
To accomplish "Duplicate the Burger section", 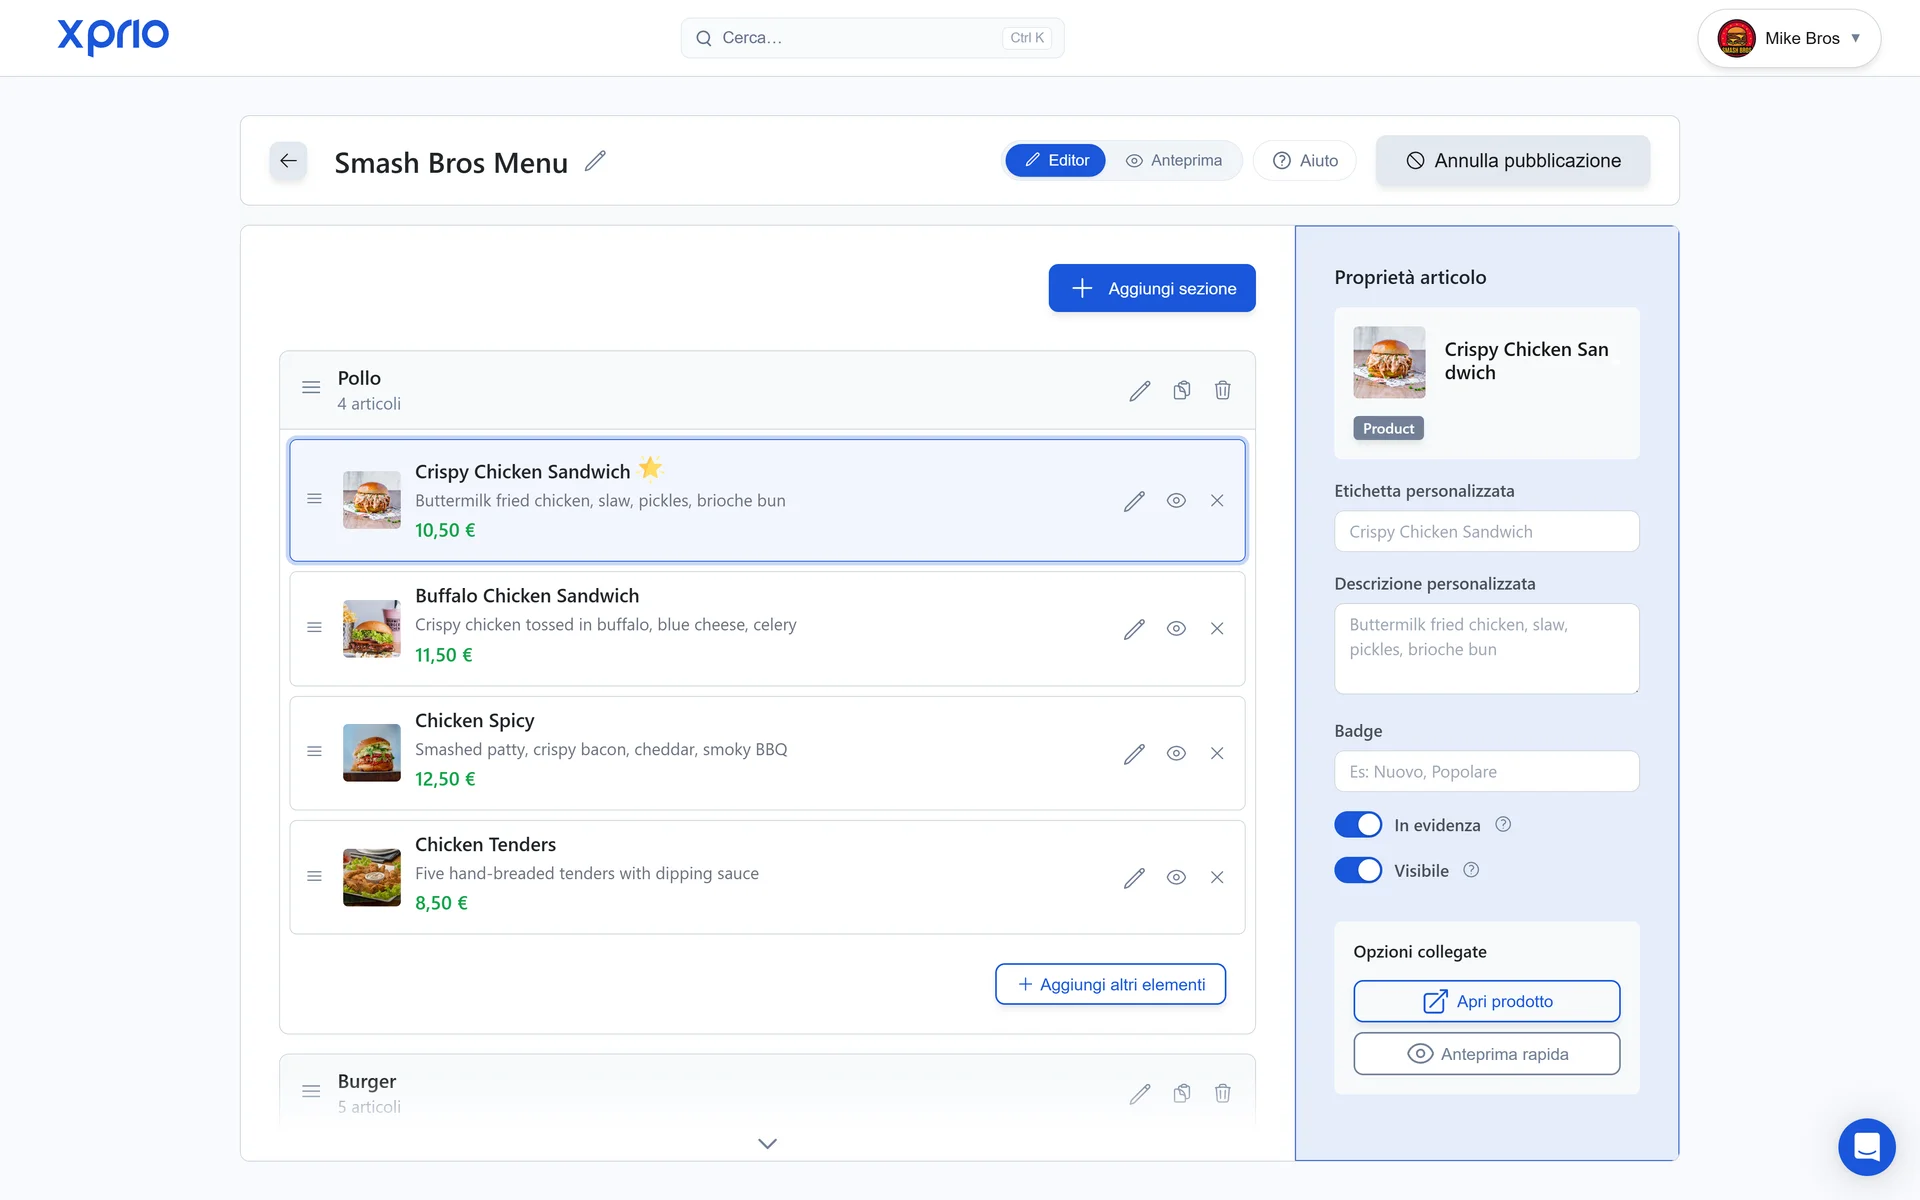I will point(1182,1094).
